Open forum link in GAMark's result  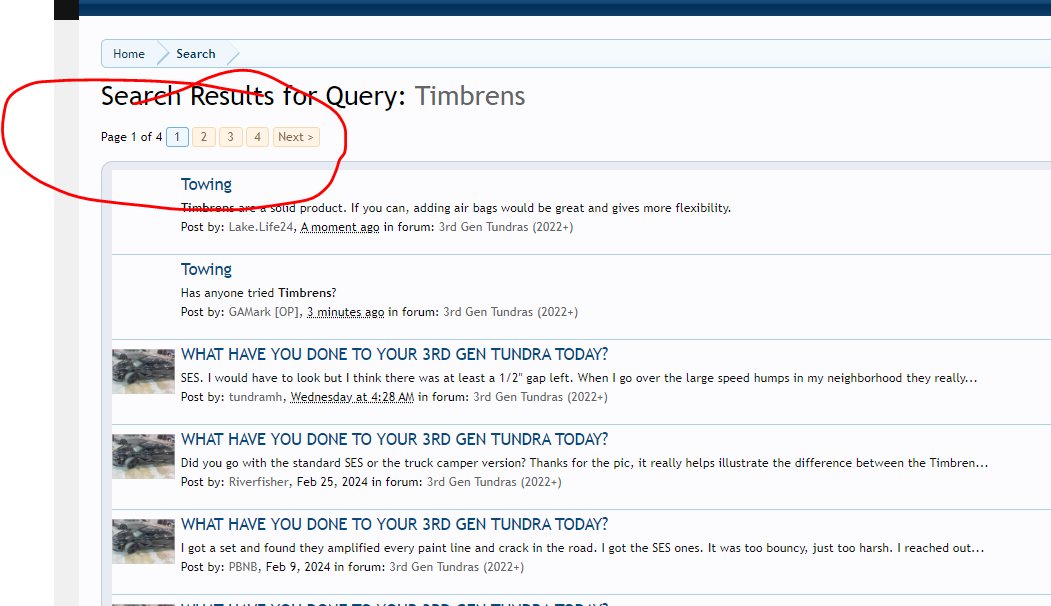click(511, 312)
